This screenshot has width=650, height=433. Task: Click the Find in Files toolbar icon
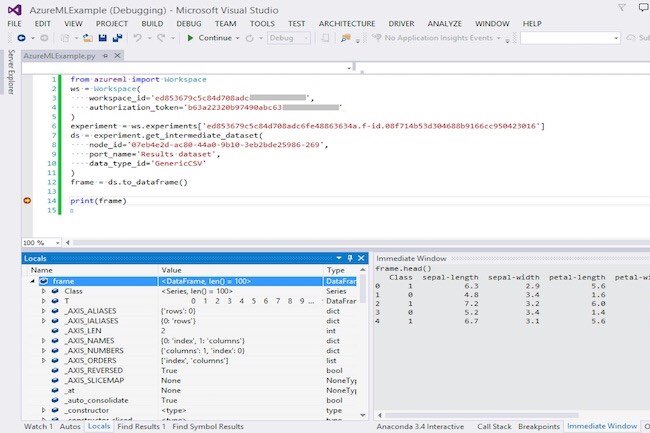(345, 38)
